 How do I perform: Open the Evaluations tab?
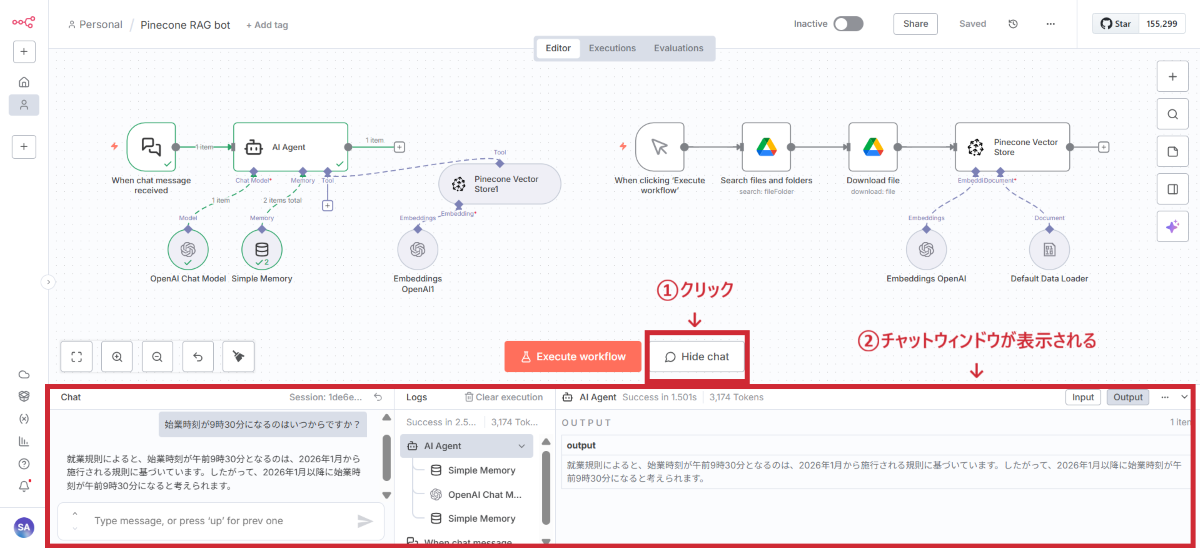pyautogui.click(x=678, y=48)
